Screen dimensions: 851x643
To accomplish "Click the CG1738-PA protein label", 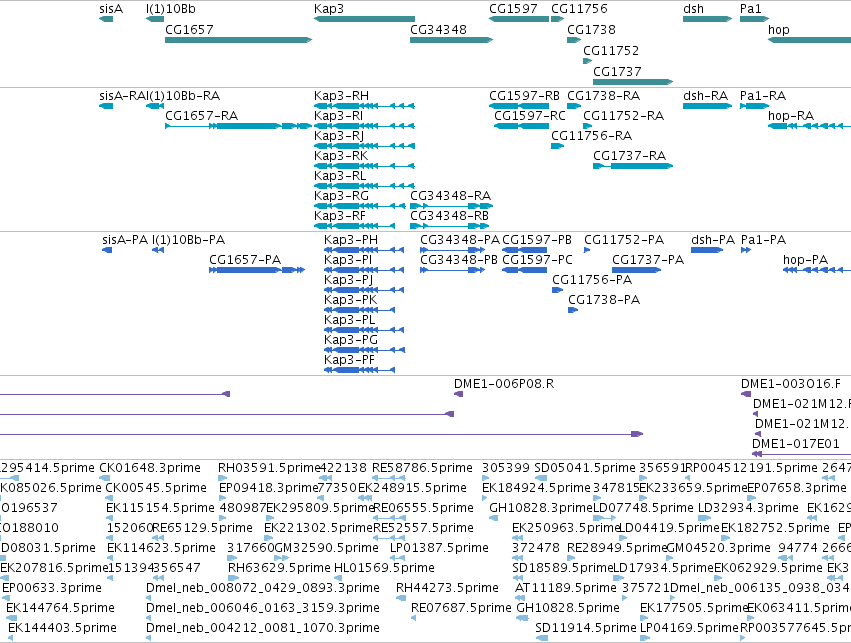I will coord(604,300).
